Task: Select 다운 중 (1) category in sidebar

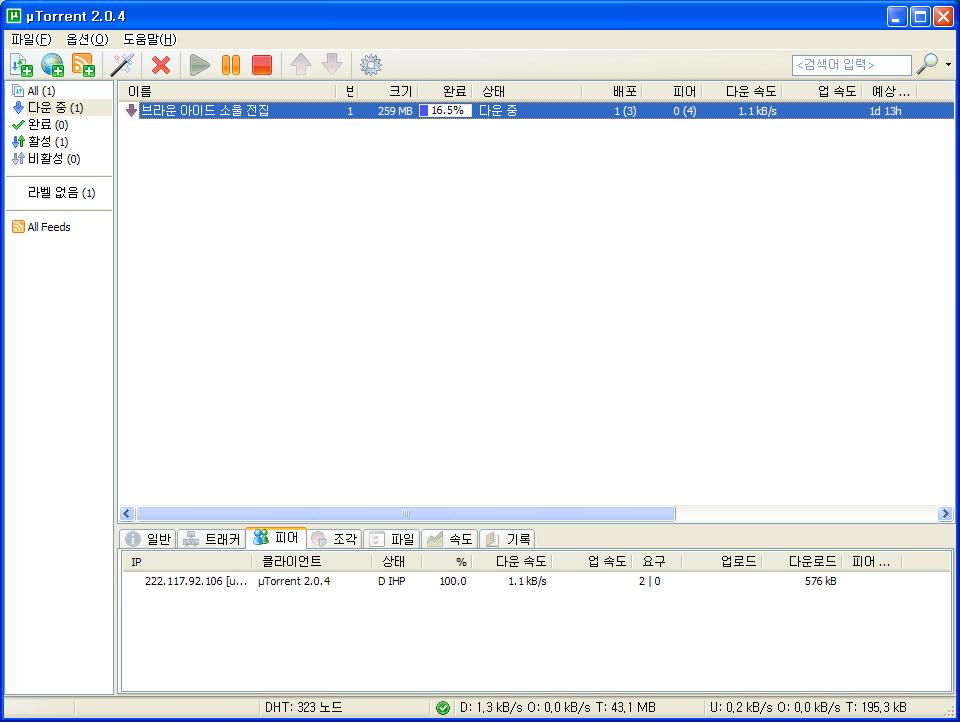Action: pyautogui.click(x=48, y=108)
